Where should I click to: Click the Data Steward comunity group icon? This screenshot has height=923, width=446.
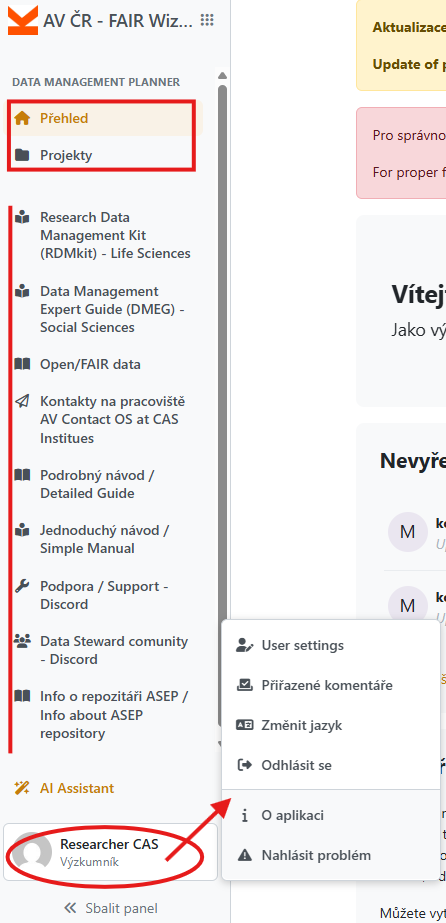pos(22,641)
